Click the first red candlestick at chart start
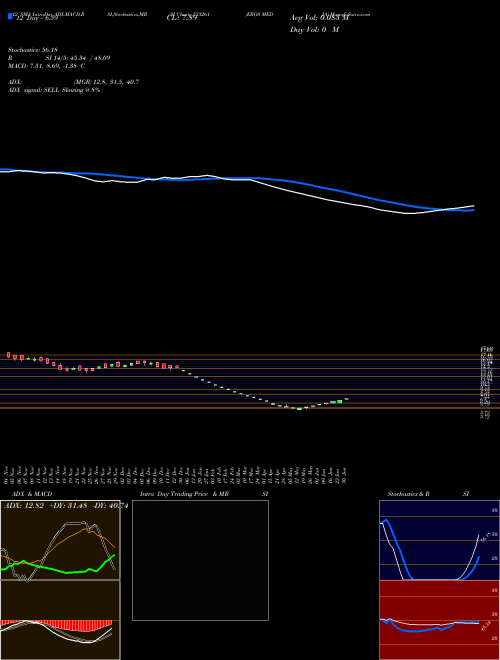This screenshot has width=500, height=660. pyautogui.click(x=8, y=355)
